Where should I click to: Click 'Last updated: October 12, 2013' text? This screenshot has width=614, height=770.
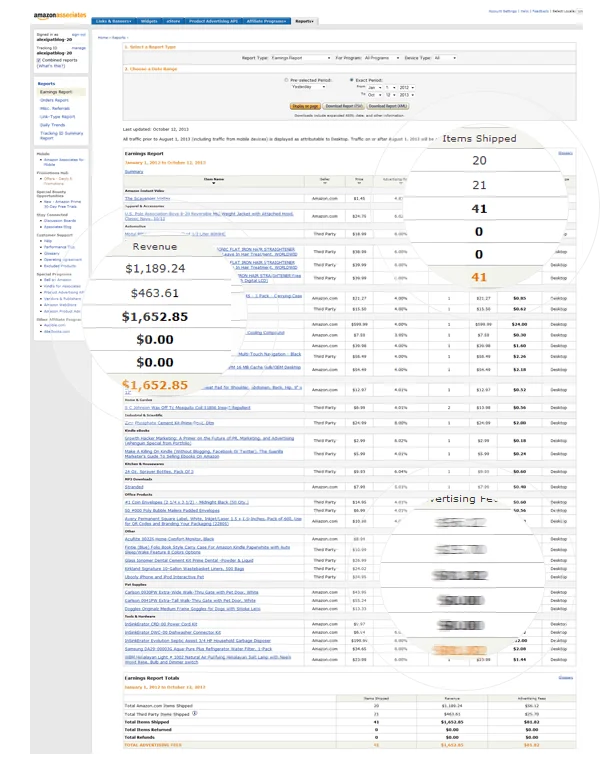pos(155,129)
